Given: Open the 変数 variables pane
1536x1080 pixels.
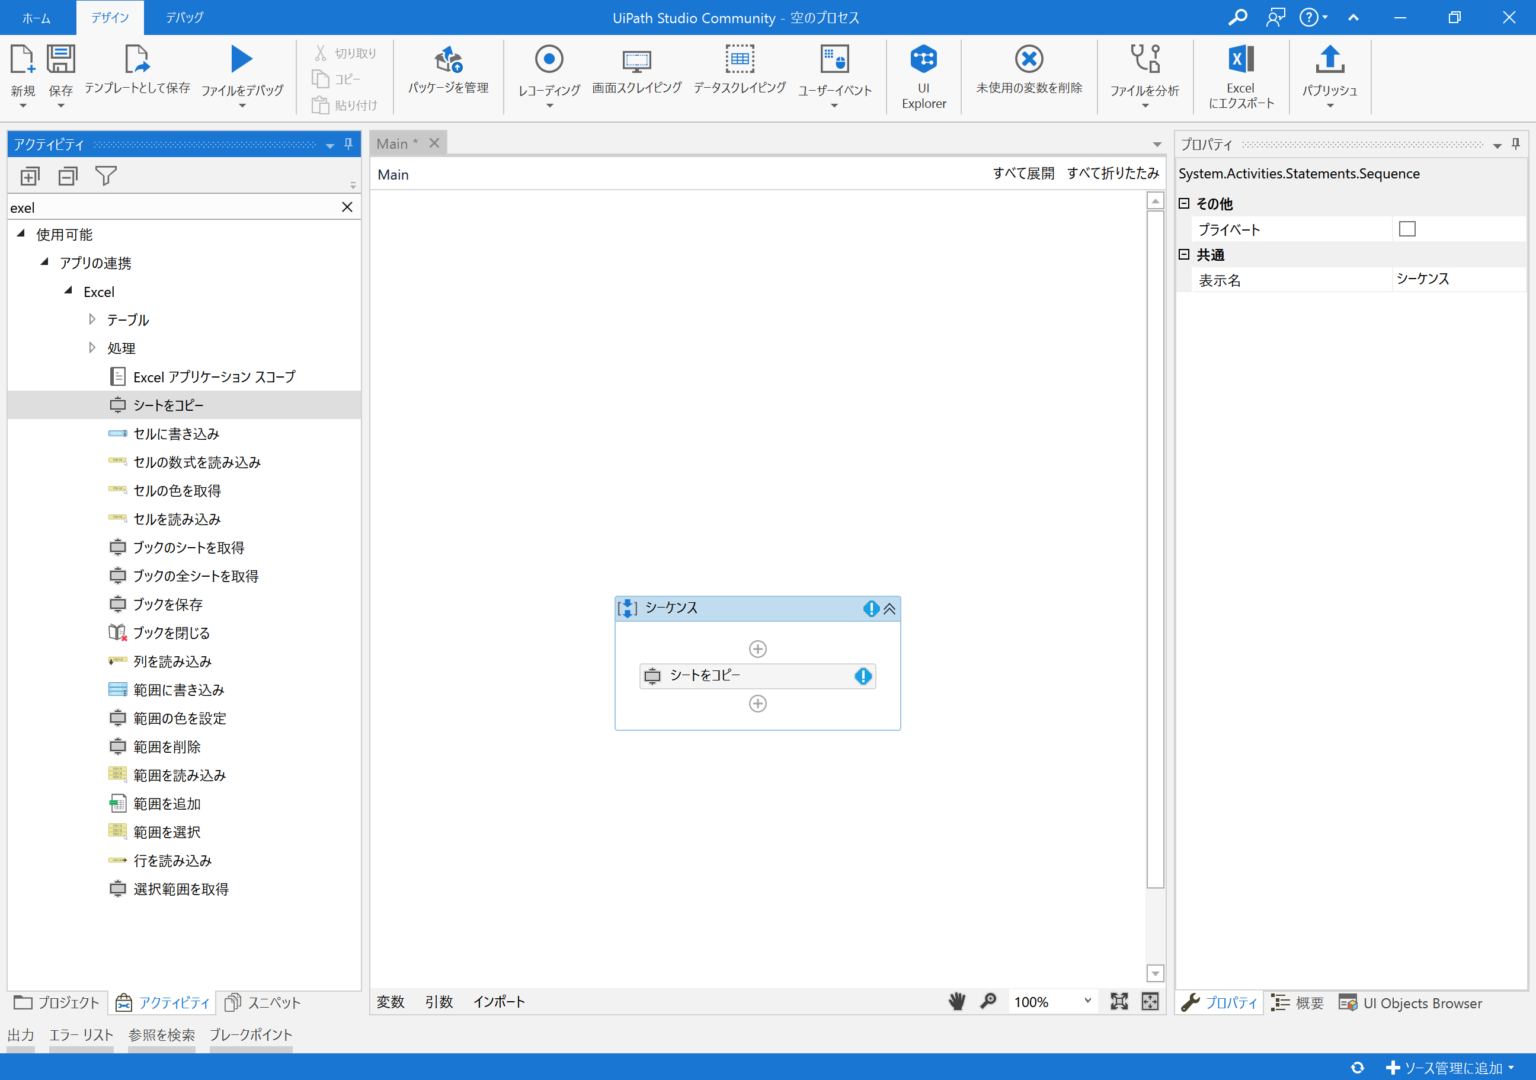Looking at the screenshot, I should pyautogui.click(x=390, y=1001).
